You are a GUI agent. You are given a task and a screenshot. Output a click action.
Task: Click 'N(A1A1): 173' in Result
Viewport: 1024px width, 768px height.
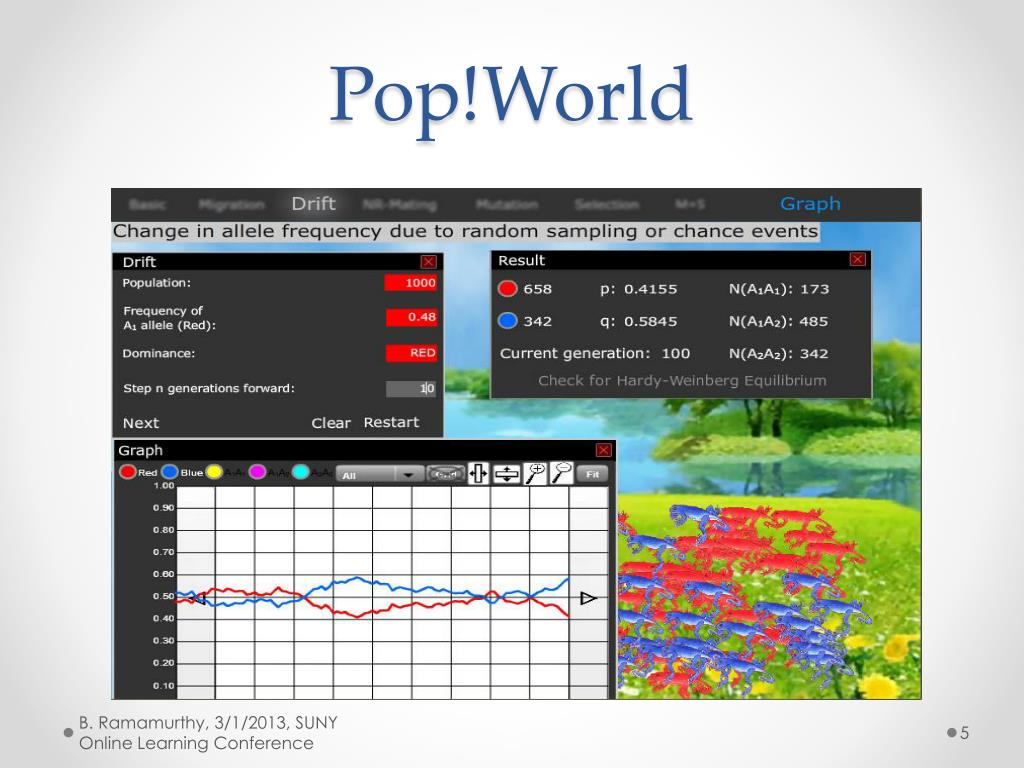779,289
